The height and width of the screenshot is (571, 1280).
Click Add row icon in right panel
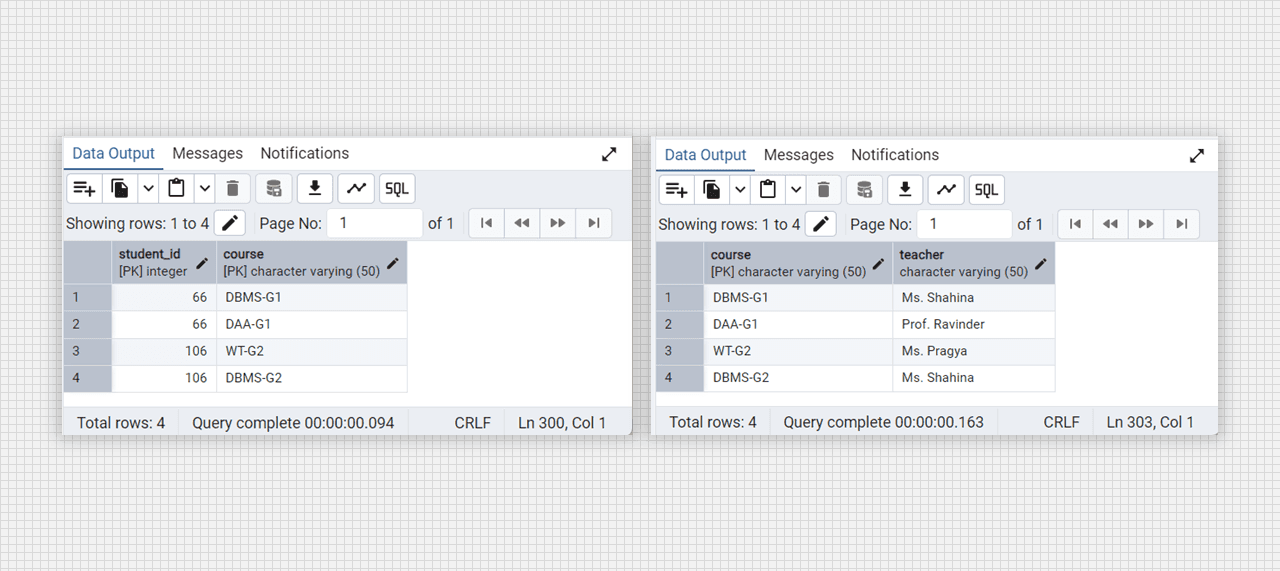point(676,189)
